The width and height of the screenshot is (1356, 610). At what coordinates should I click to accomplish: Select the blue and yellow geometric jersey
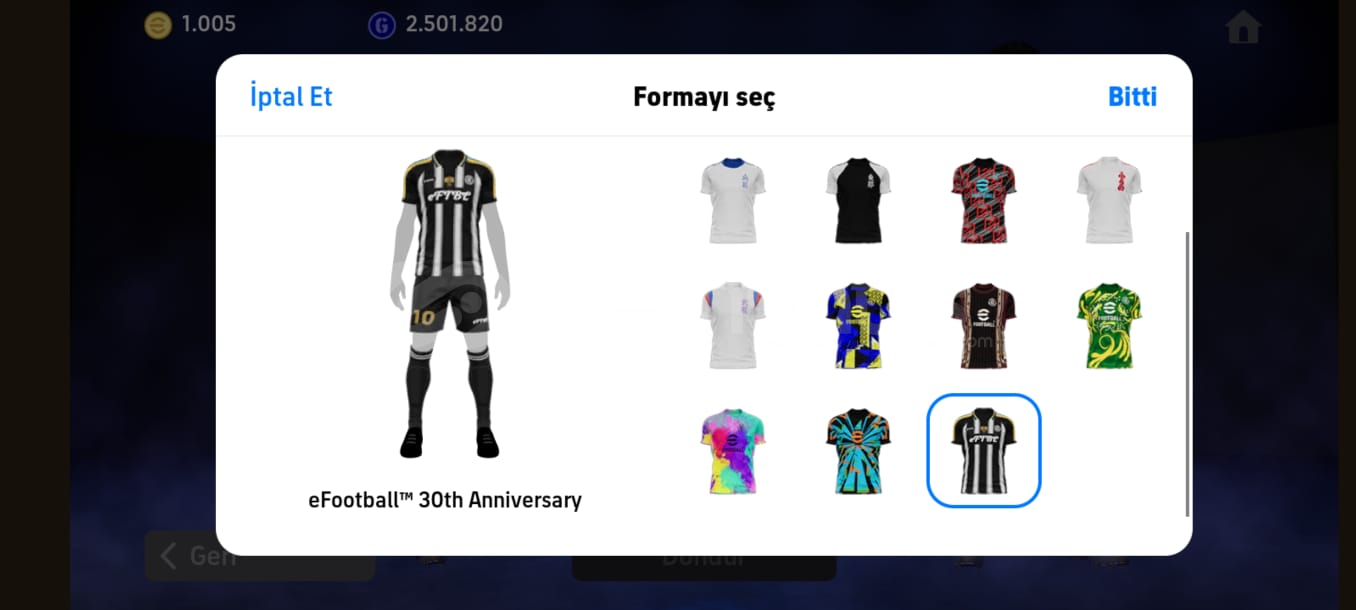click(x=858, y=326)
